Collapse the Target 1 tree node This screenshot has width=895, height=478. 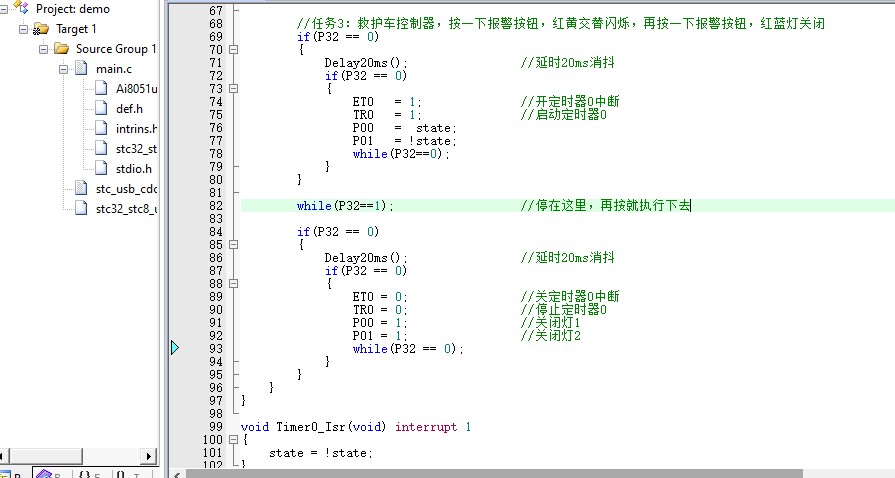(x=24, y=29)
